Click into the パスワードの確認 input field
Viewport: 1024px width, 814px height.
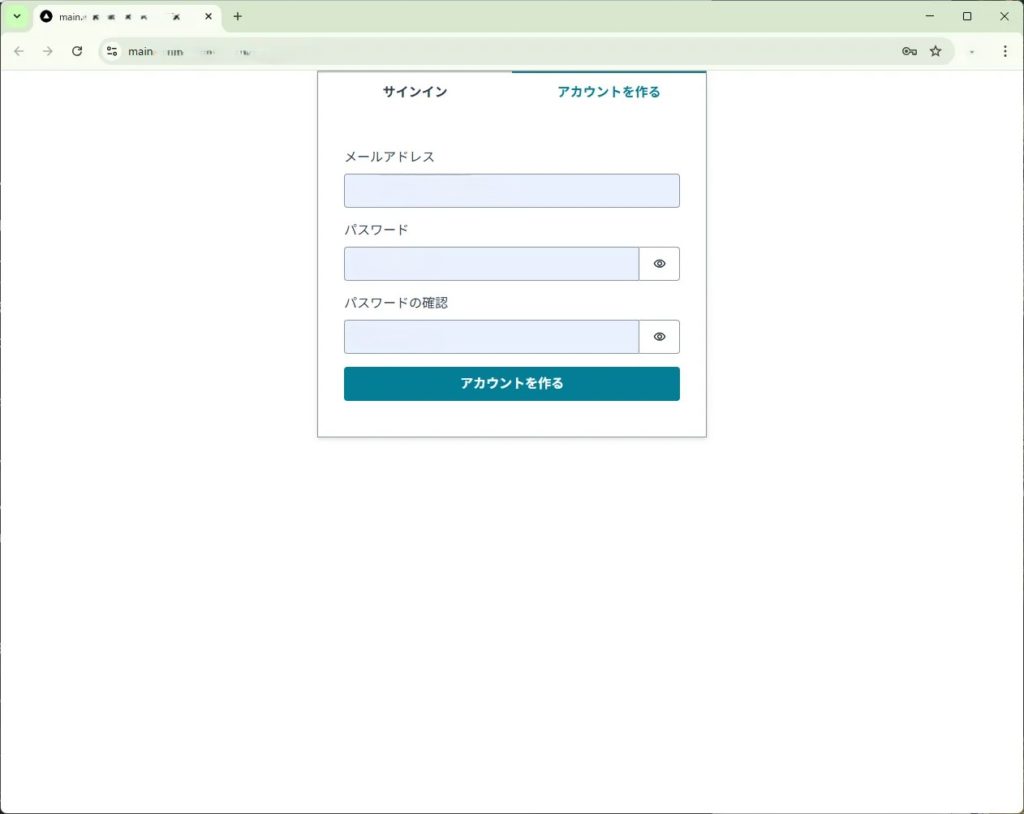pos(491,337)
